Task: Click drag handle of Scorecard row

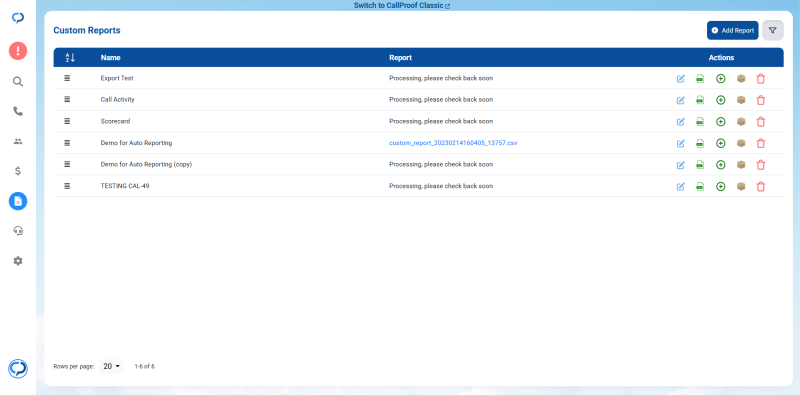Action: tap(67, 121)
